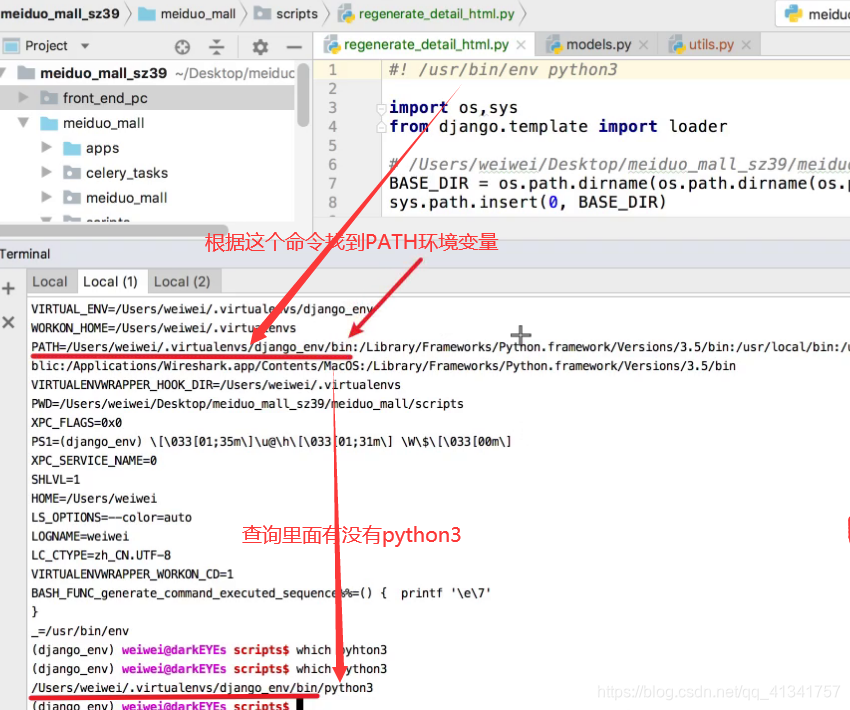This screenshot has width=850, height=710.
Task: Select the regenerate_detail_html.py editor tab
Action: (x=426, y=44)
